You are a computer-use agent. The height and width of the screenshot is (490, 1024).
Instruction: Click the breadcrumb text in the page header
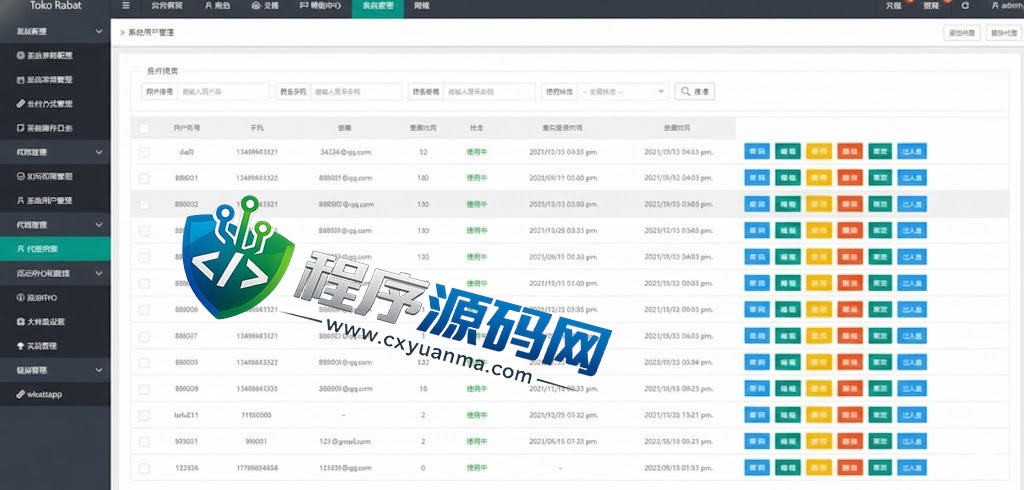click(x=151, y=32)
